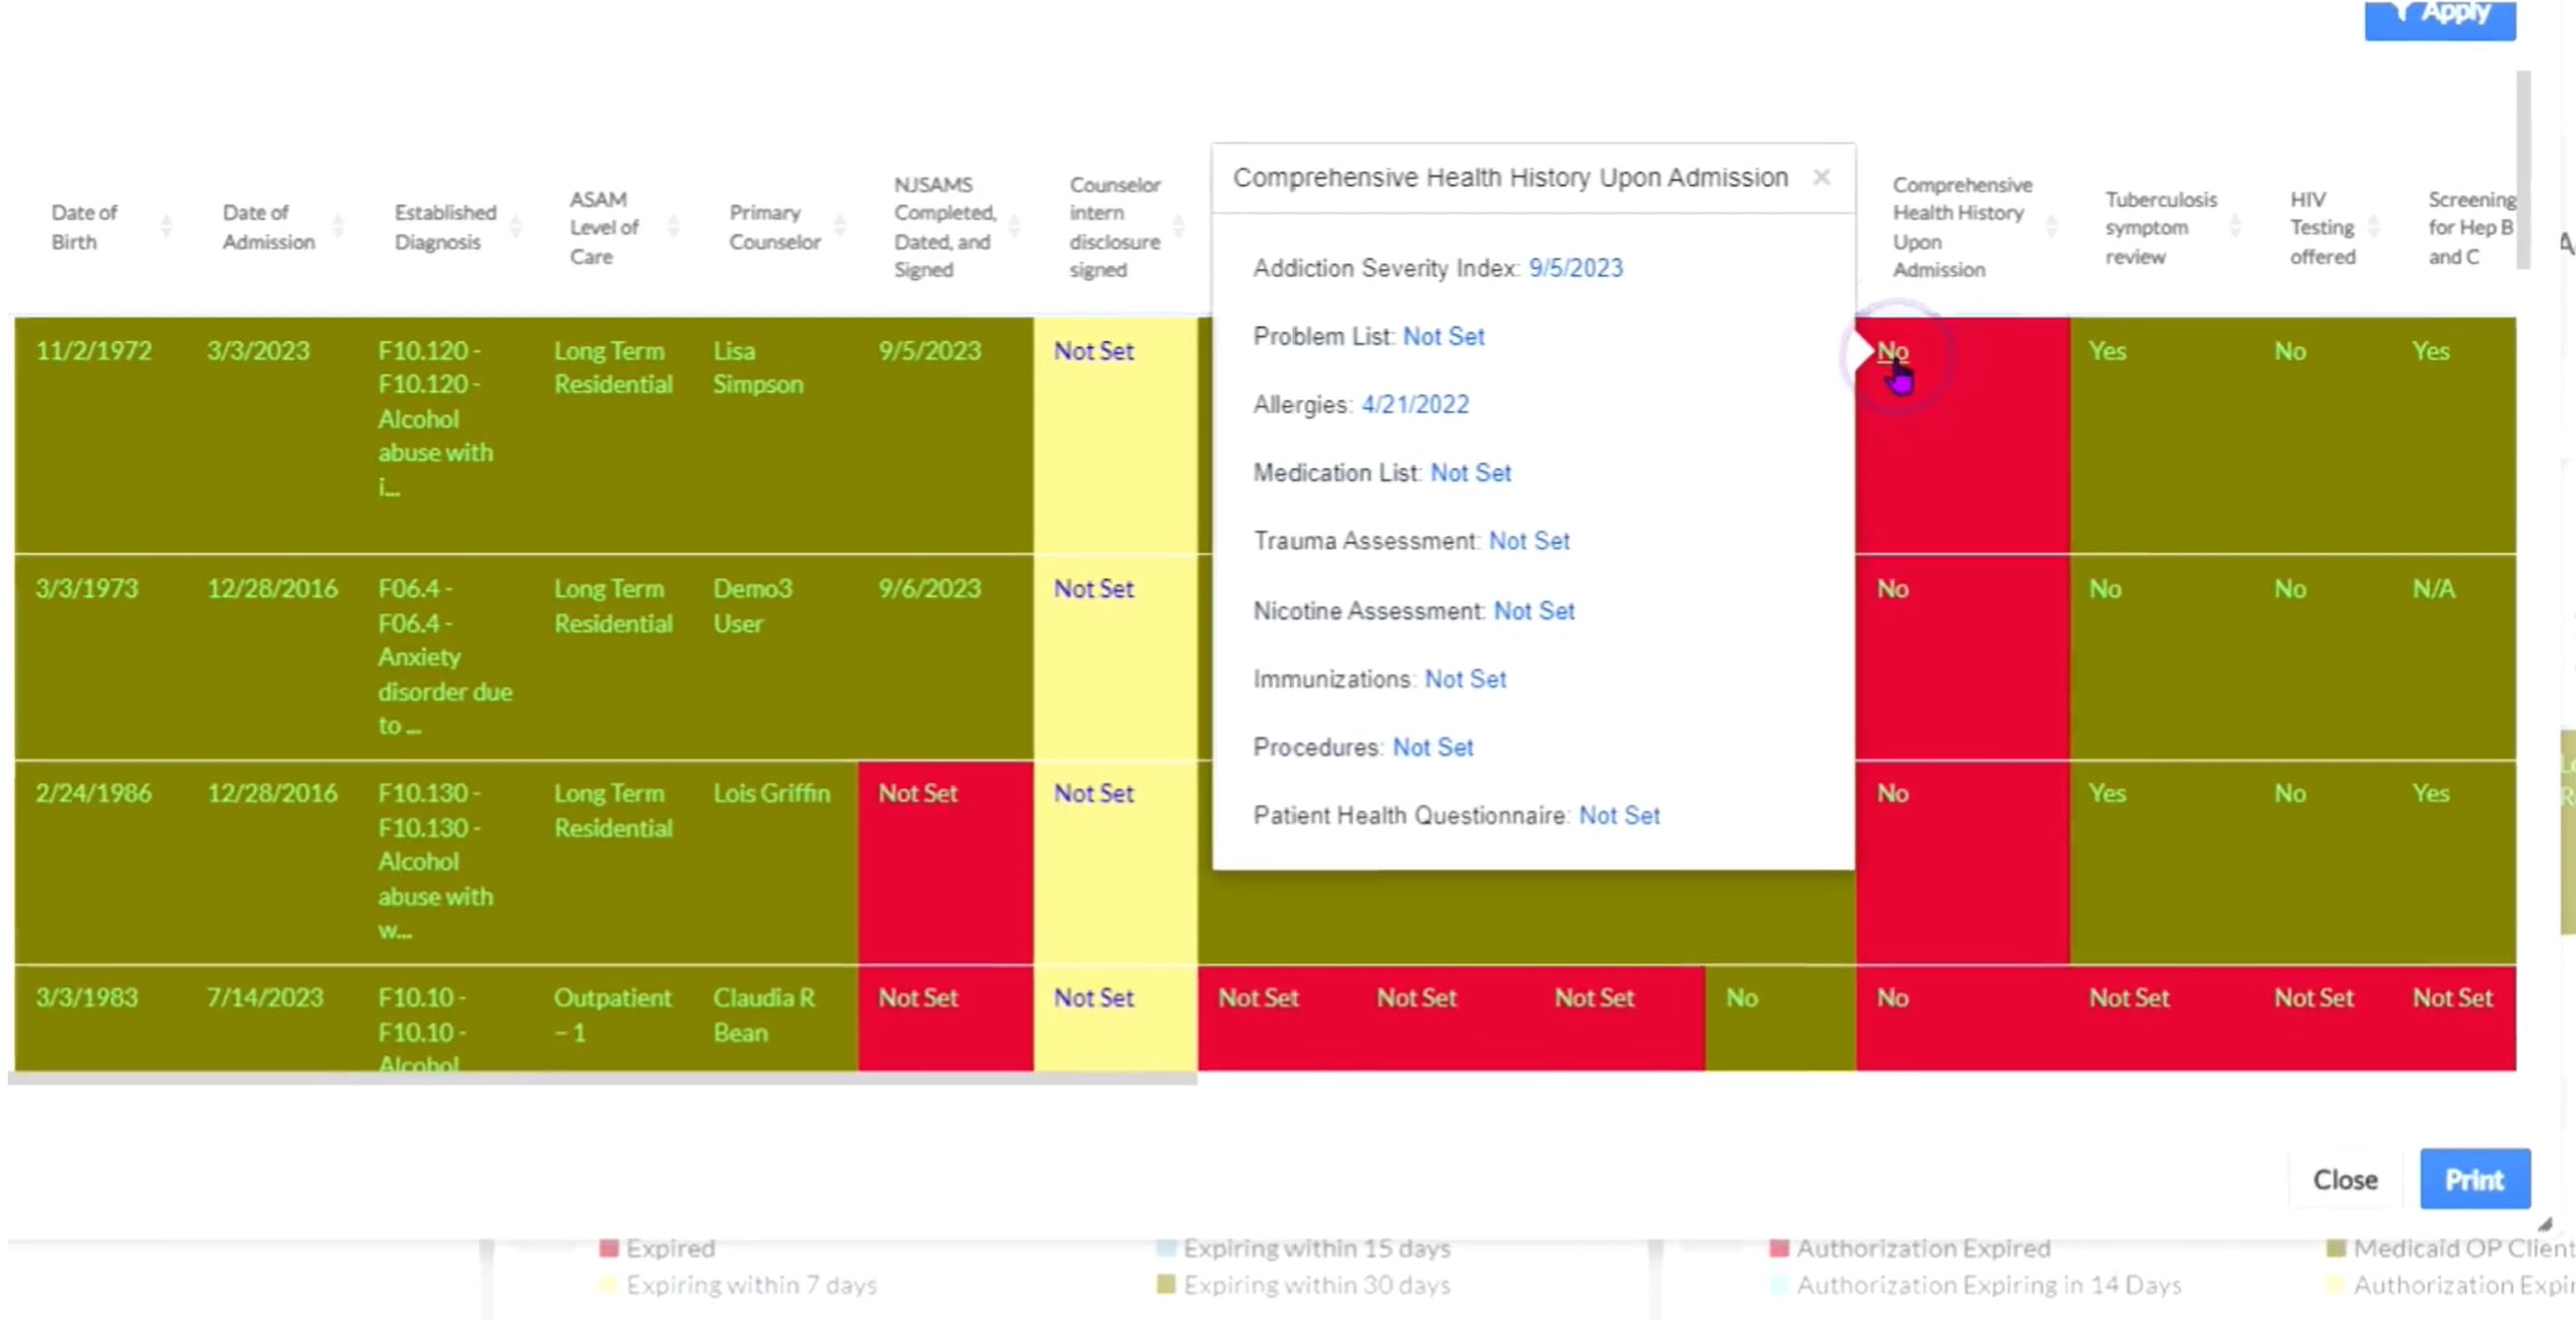Sort by Established Diagnosis column
Screen dimensions: 2576x1320
(x=515, y=227)
